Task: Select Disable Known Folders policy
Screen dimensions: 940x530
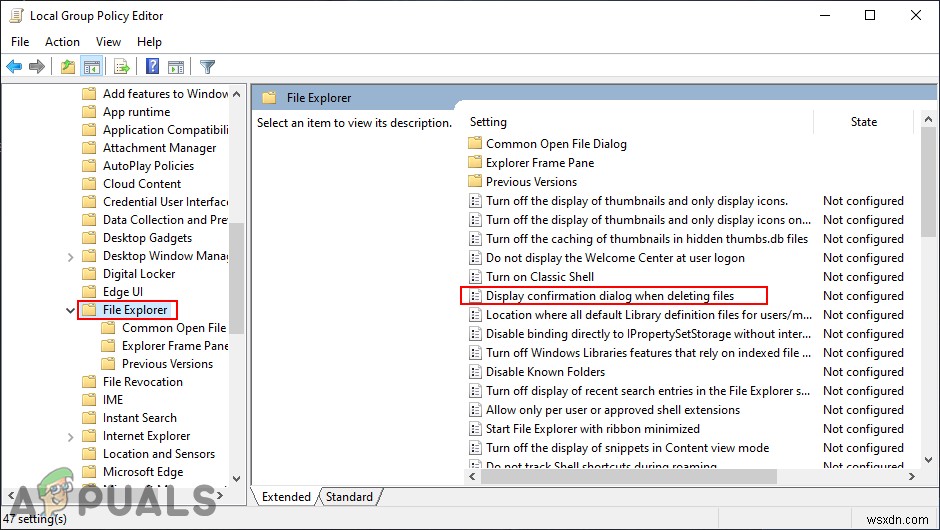Action: pyautogui.click(x=545, y=372)
